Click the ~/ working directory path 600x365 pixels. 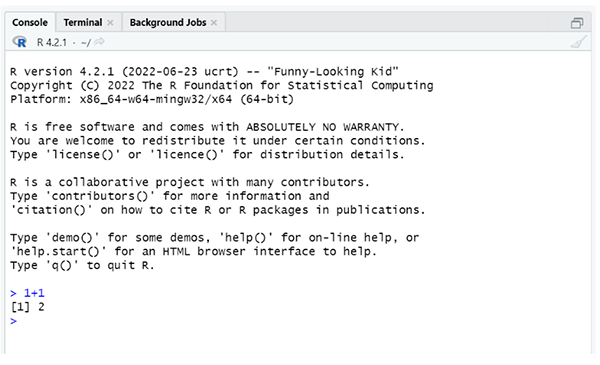(86, 42)
